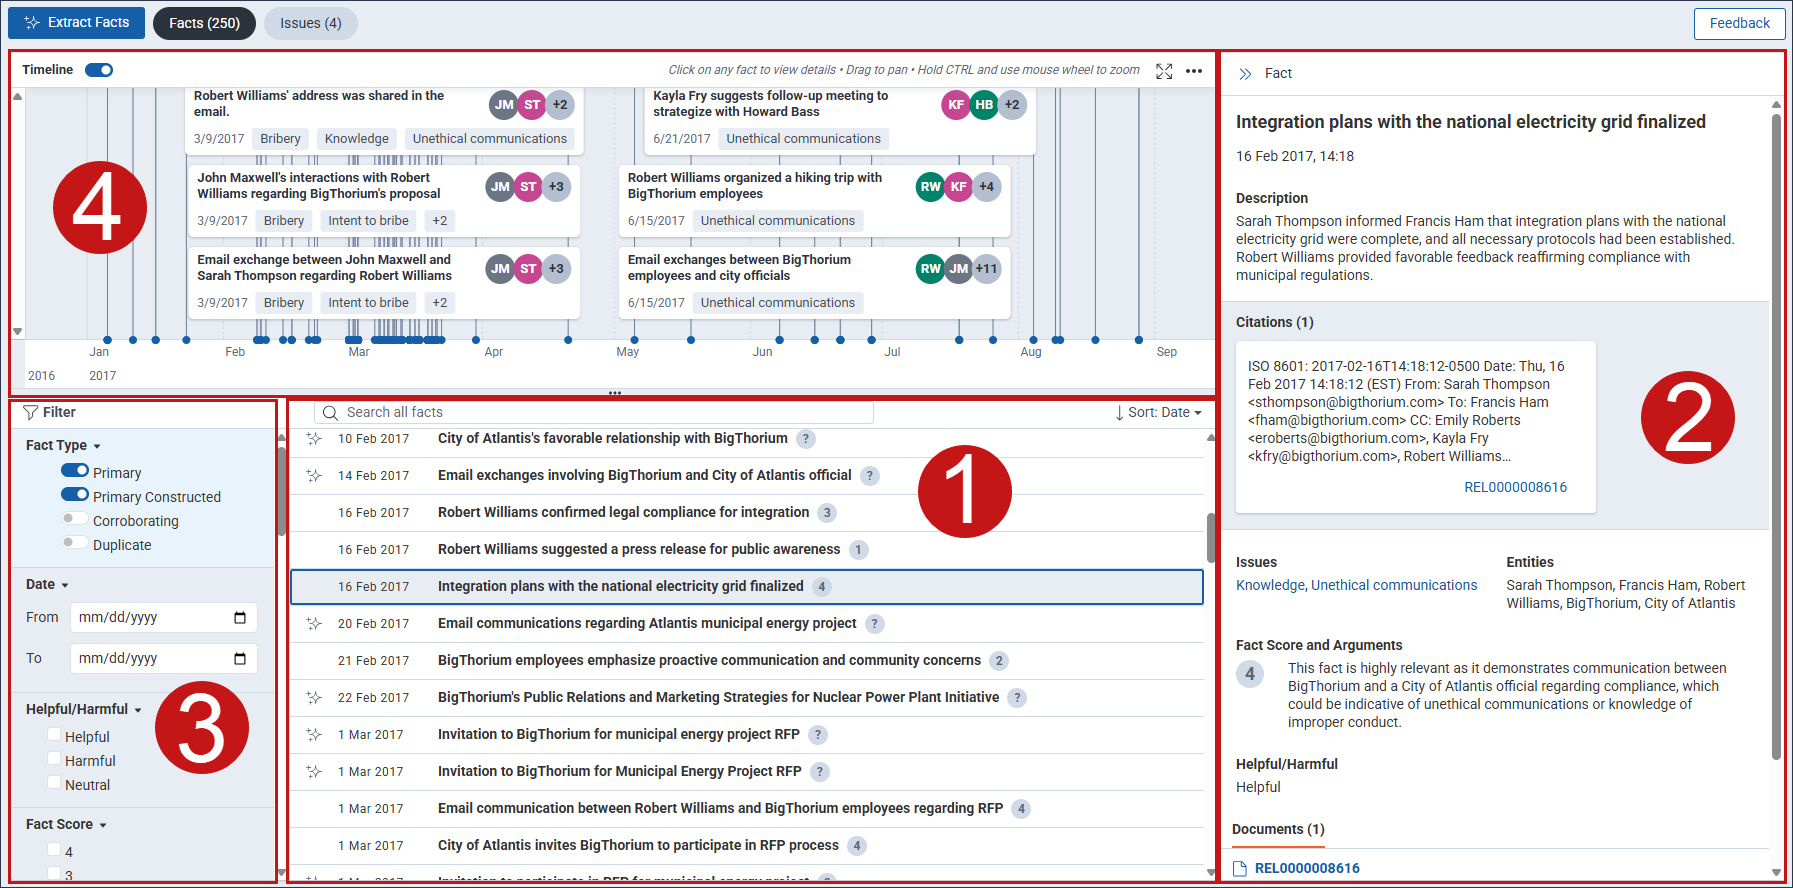Open the Issues (4) tab
The height and width of the screenshot is (888, 1793).
coord(310,23)
